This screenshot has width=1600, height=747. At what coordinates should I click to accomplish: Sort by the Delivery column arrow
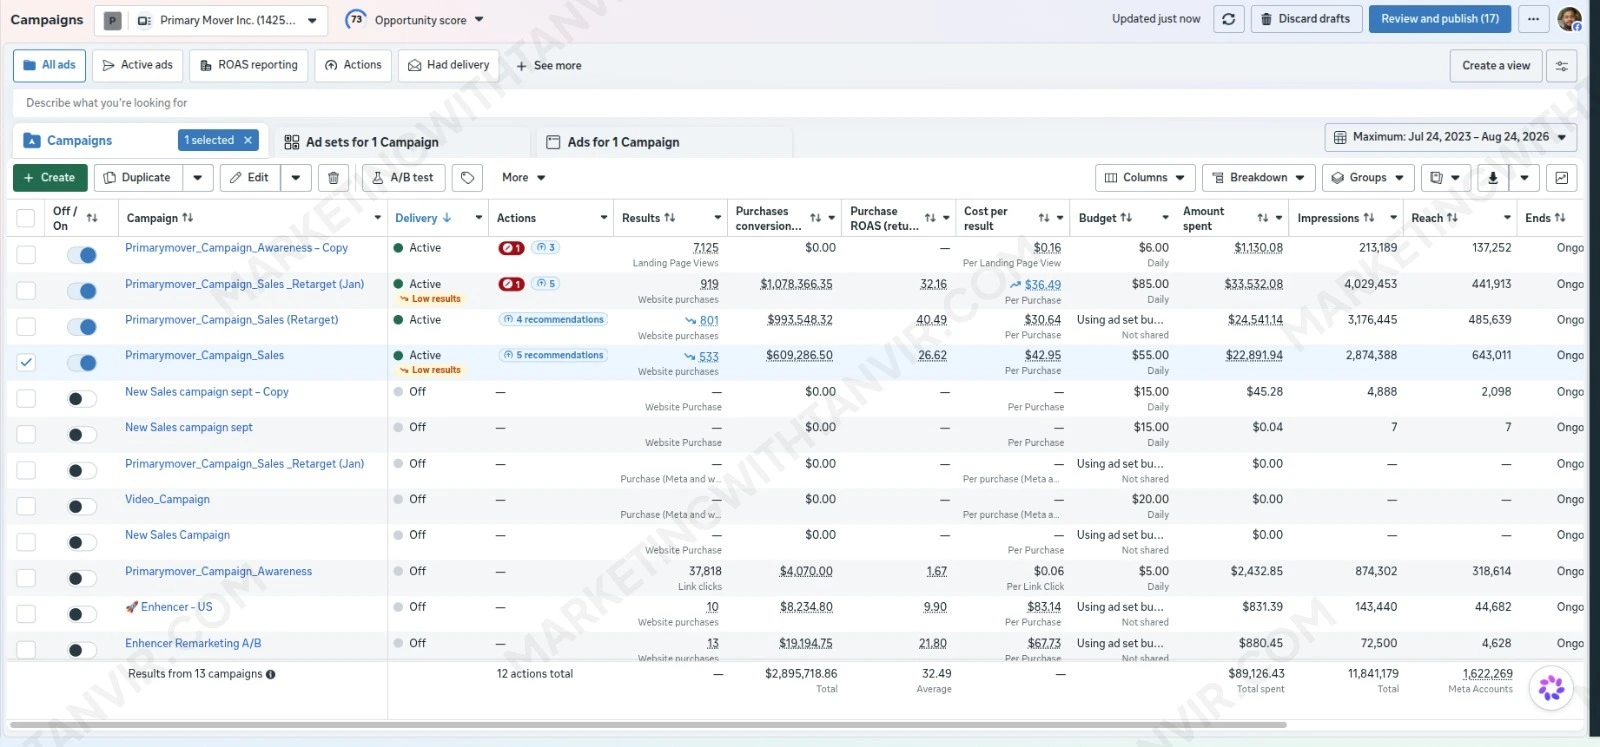(447, 218)
